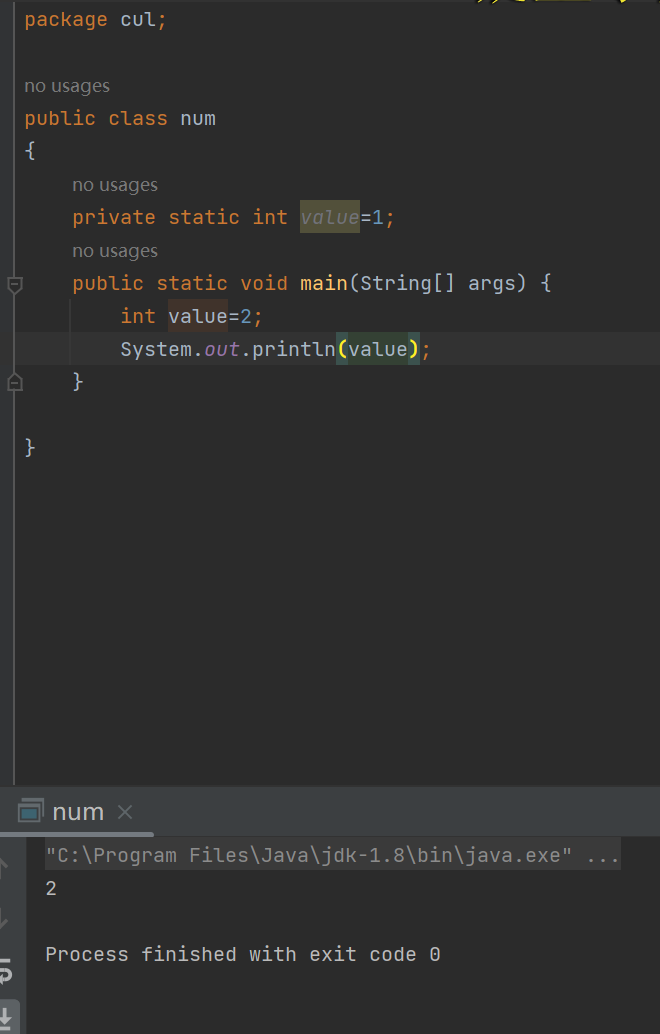Click the 'no usages' hint above private static int
This screenshot has height=1034, width=660.
[115, 185]
